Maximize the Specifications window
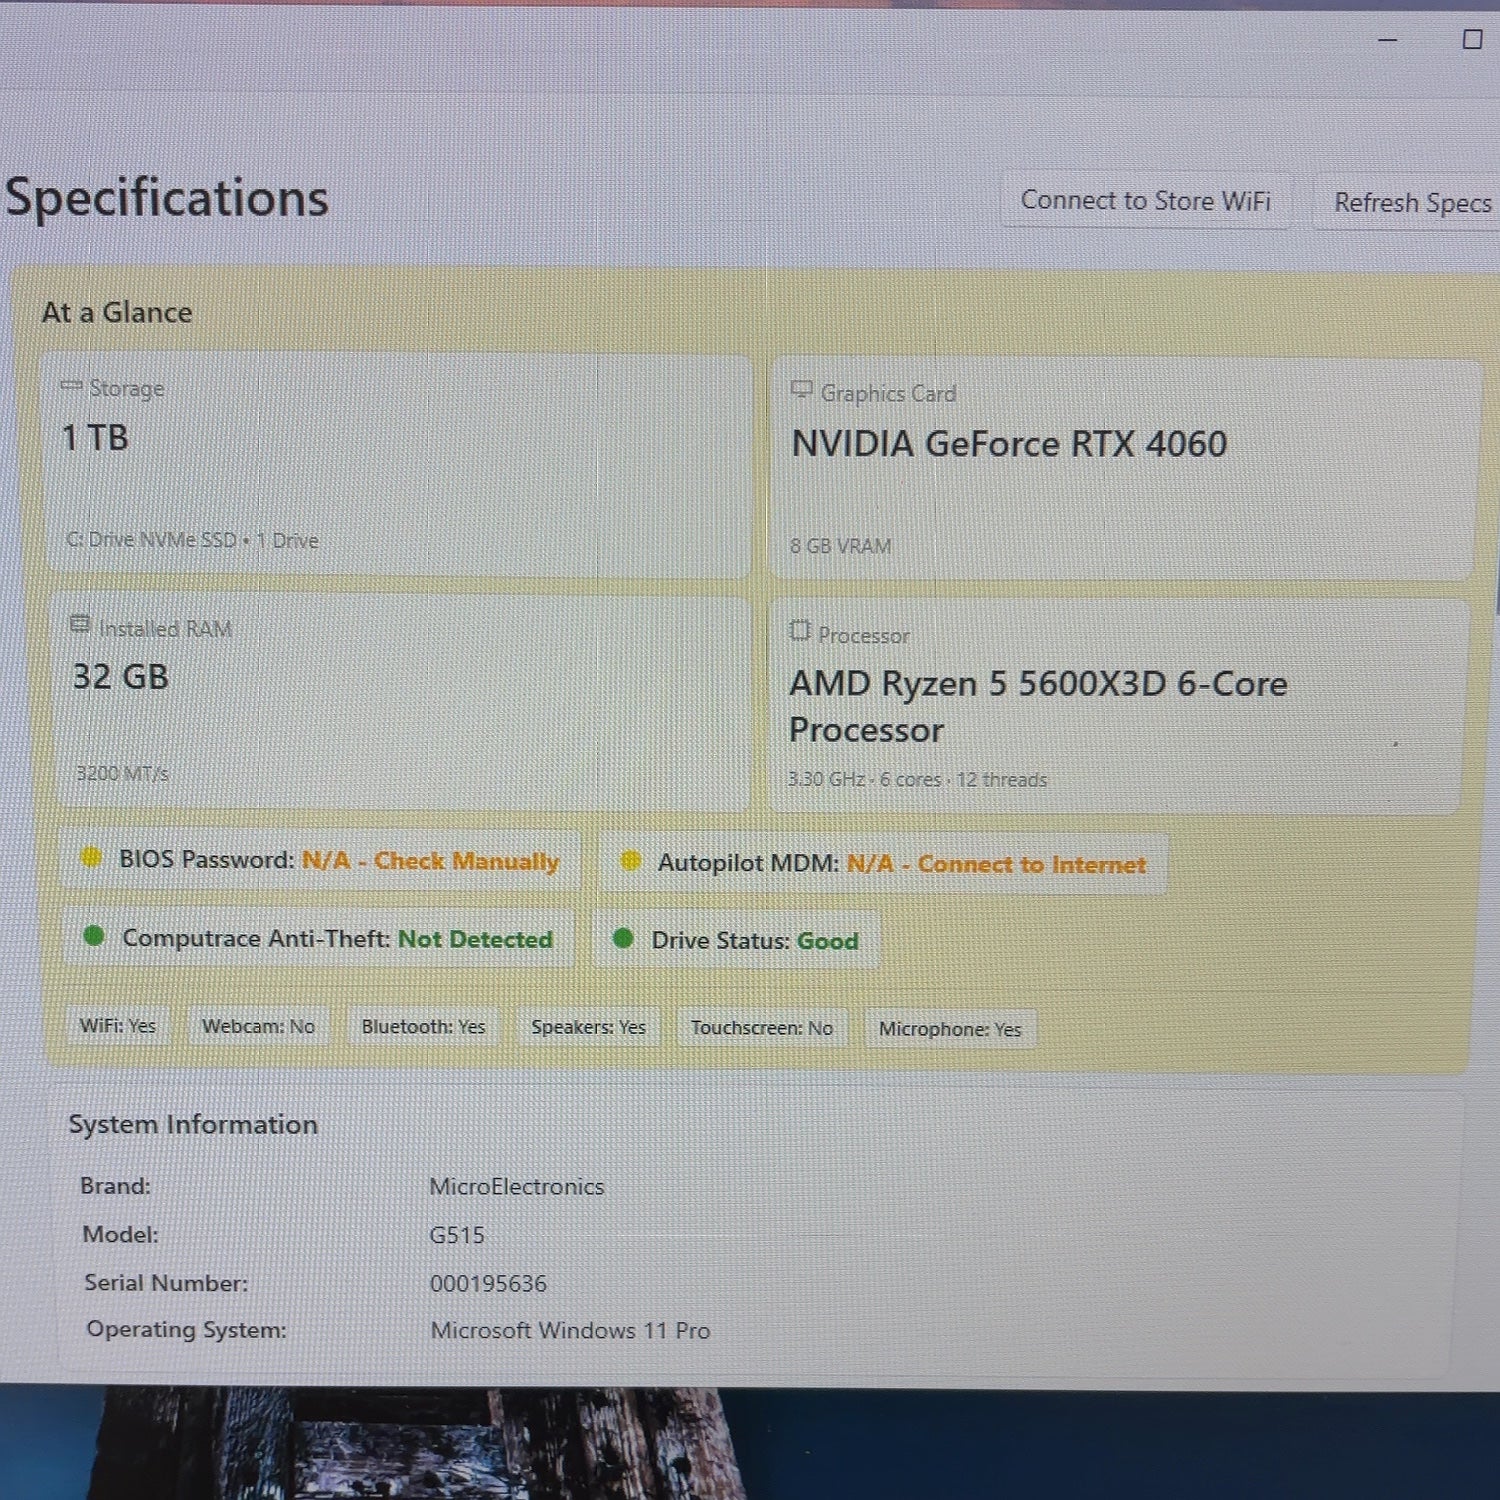1500x1500 pixels. coord(1472,40)
